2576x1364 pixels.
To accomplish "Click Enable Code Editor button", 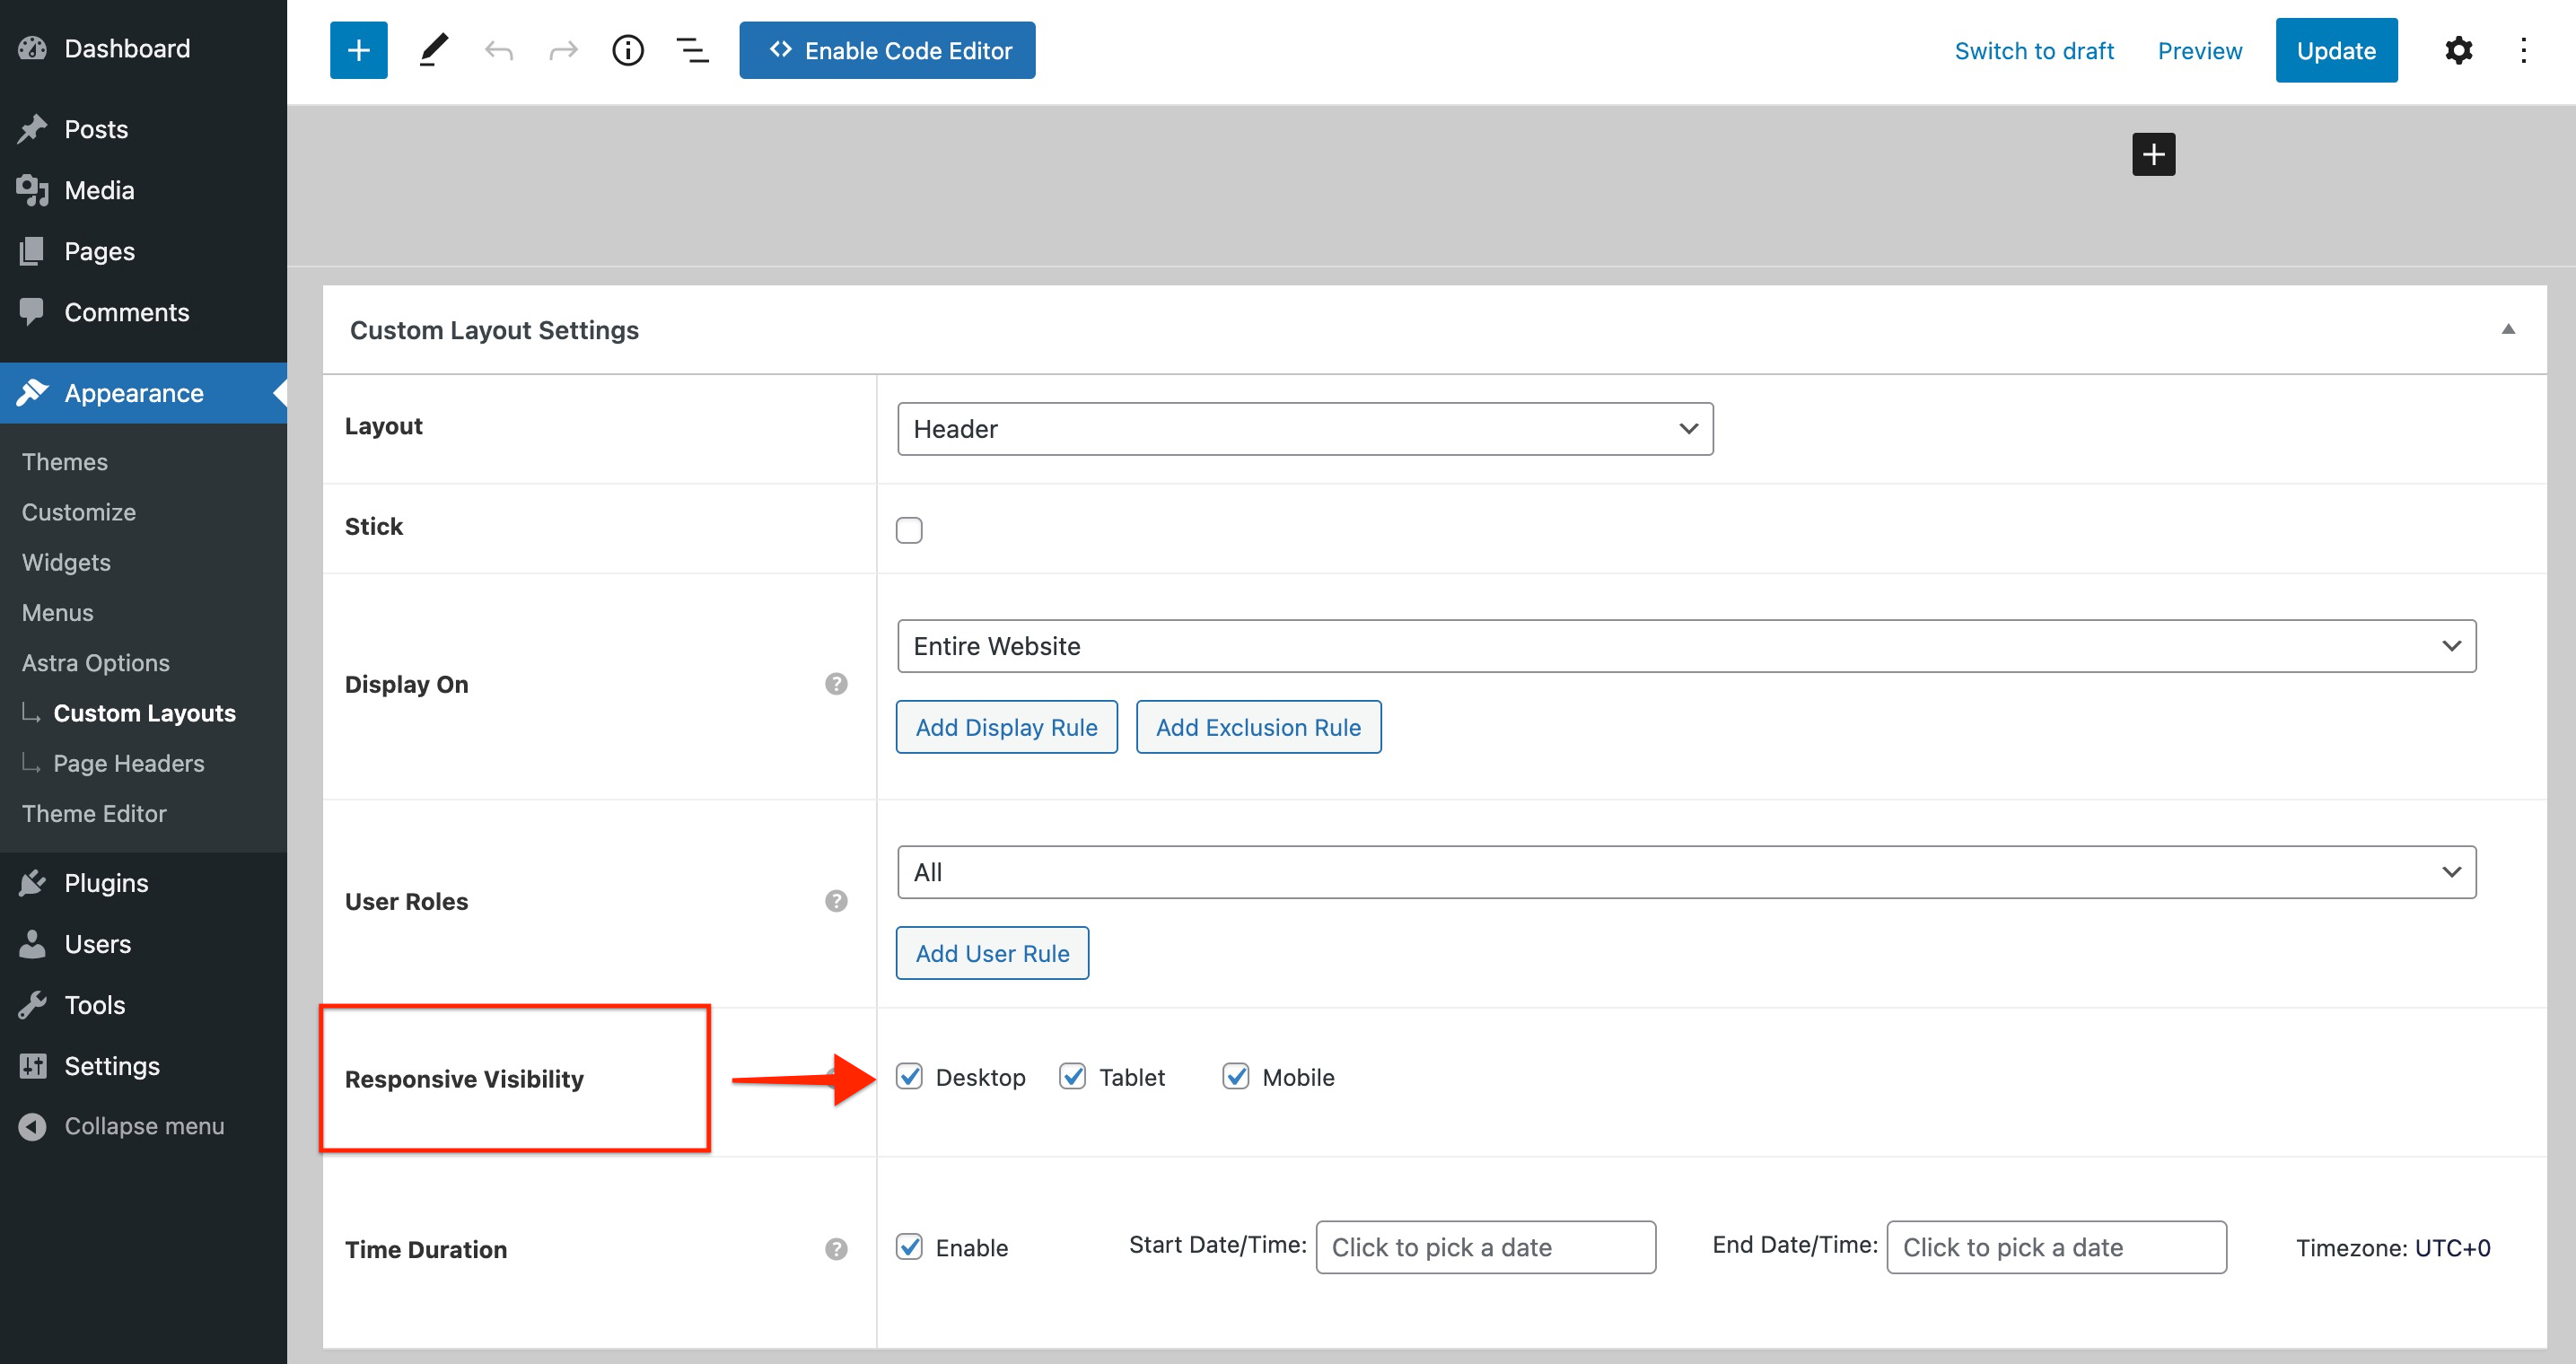I will click(x=887, y=50).
